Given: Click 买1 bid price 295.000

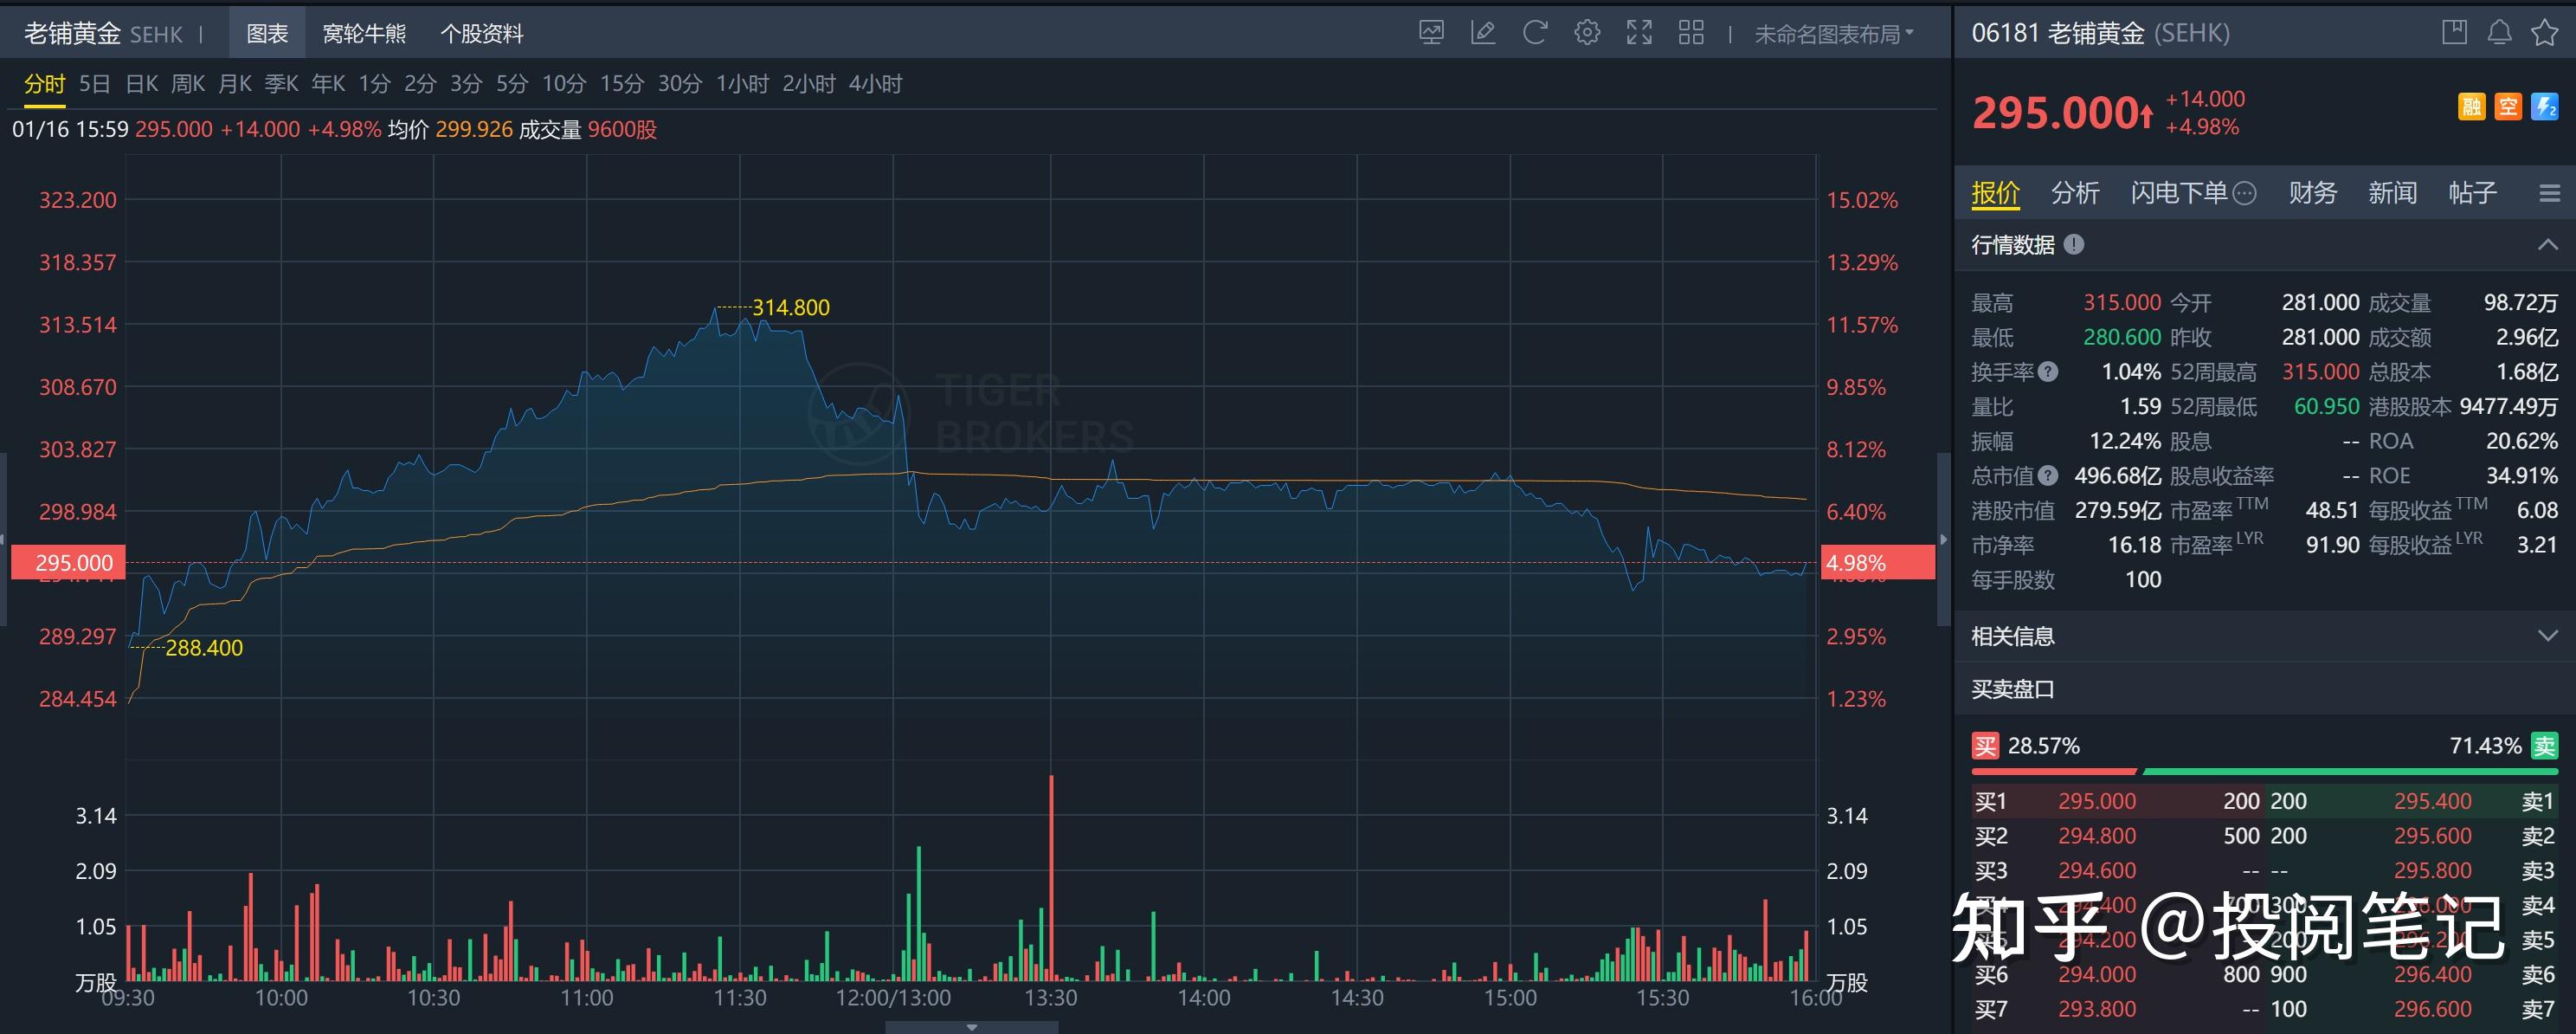Looking at the screenshot, I should pos(2097,801).
